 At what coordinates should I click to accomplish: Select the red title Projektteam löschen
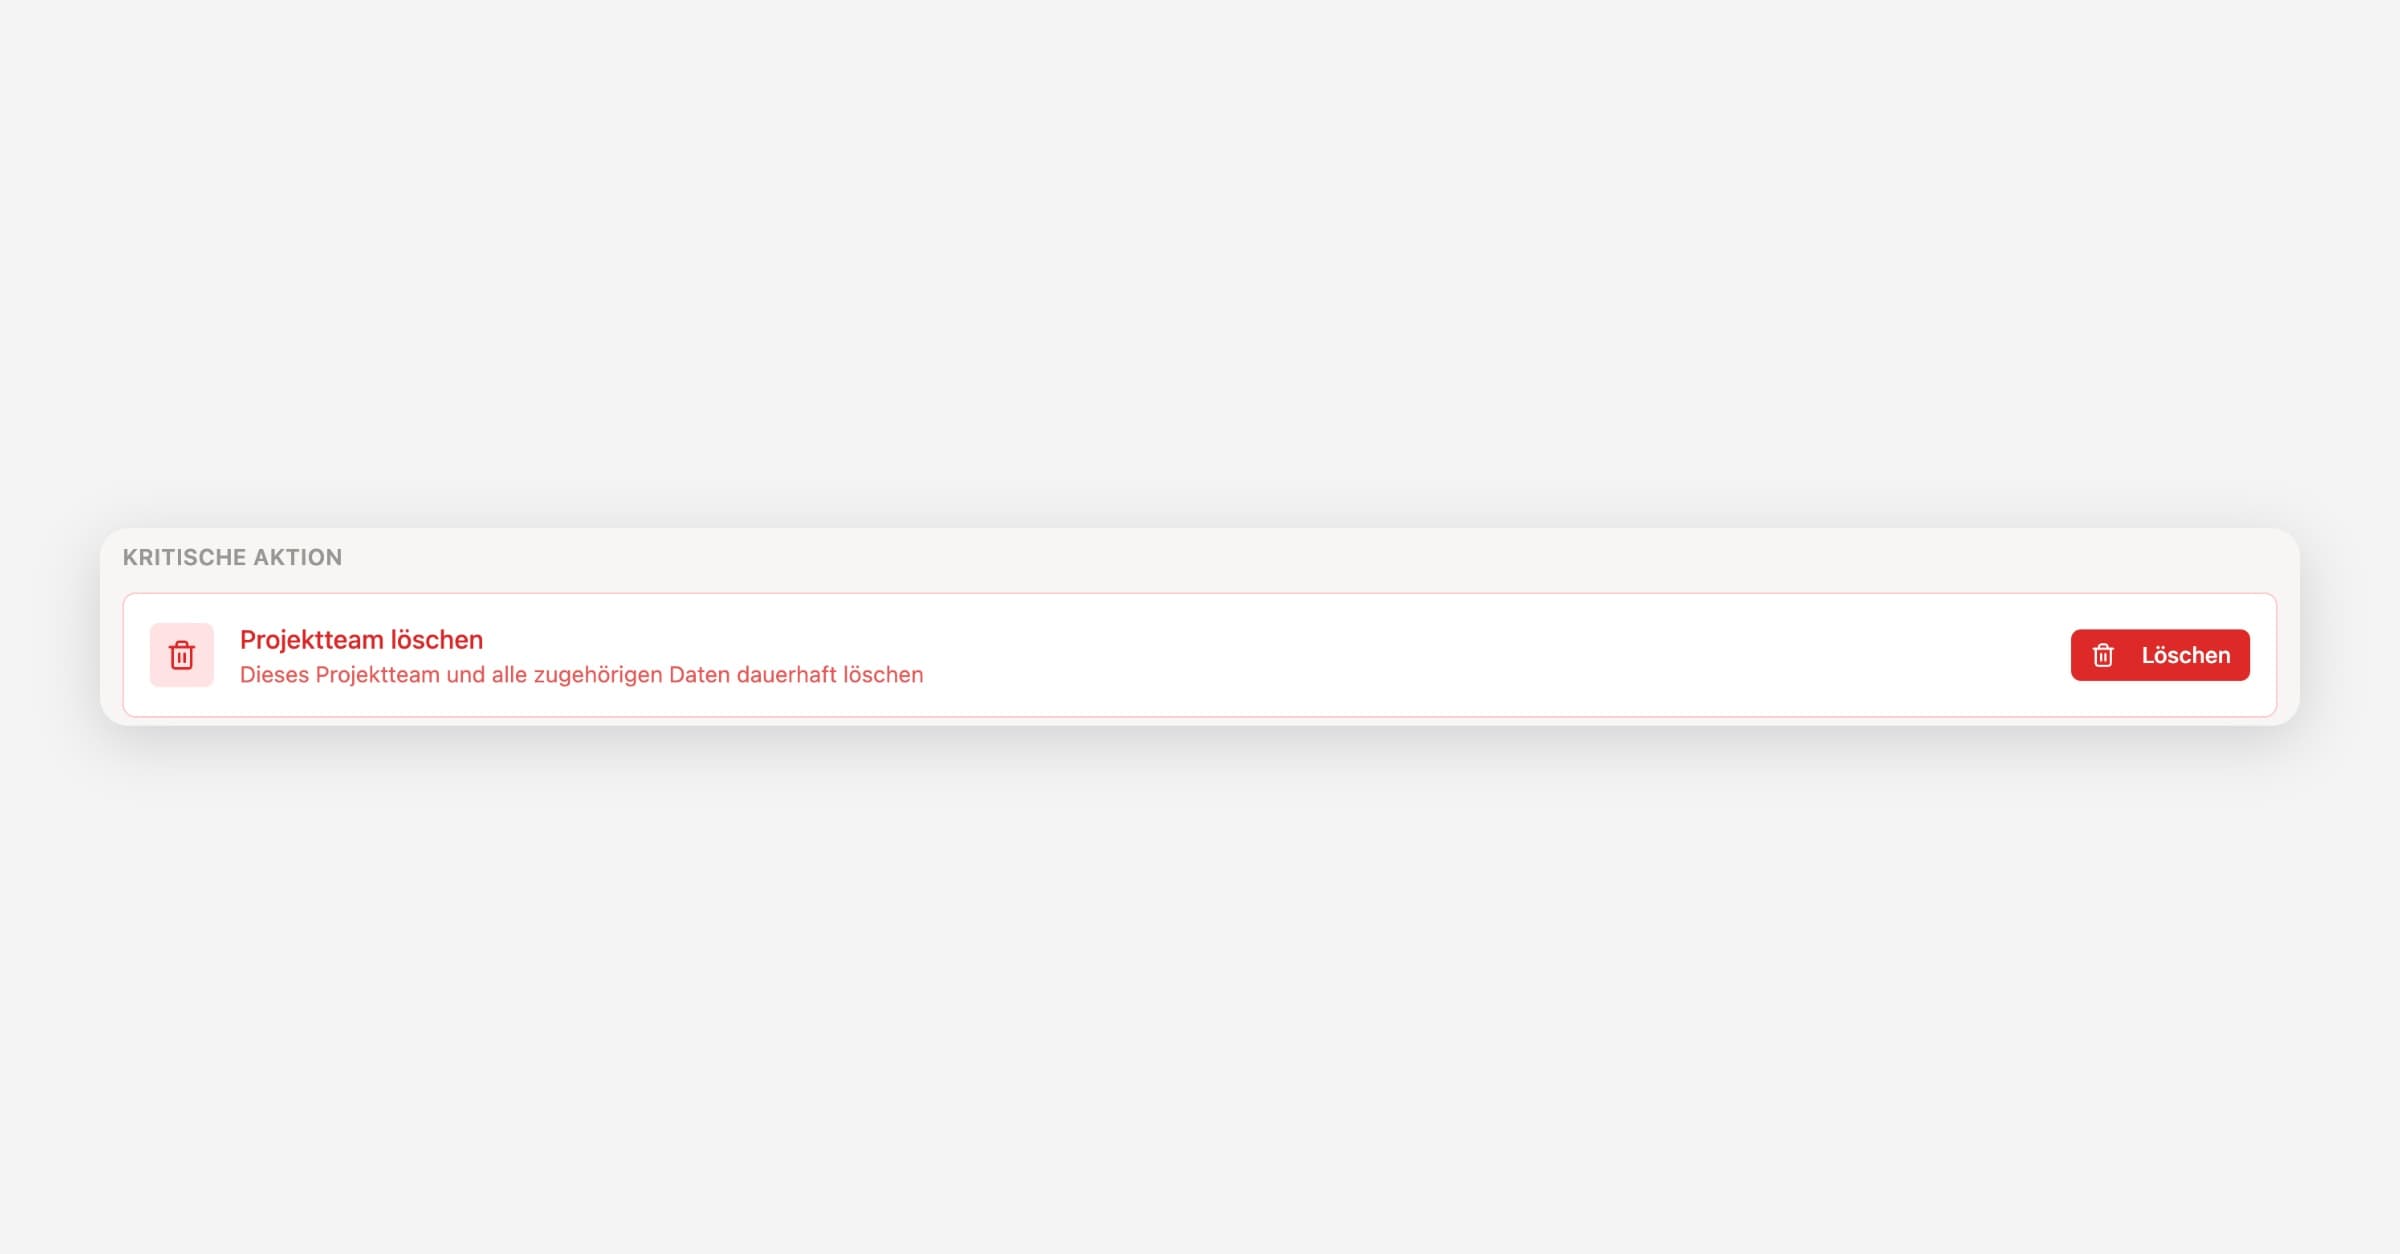tap(361, 639)
